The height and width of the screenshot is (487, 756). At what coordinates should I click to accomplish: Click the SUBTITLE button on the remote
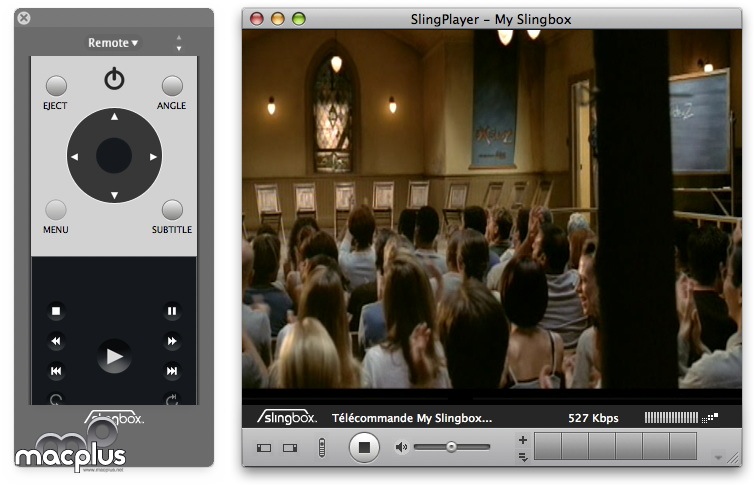pyautogui.click(x=172, y=210)
